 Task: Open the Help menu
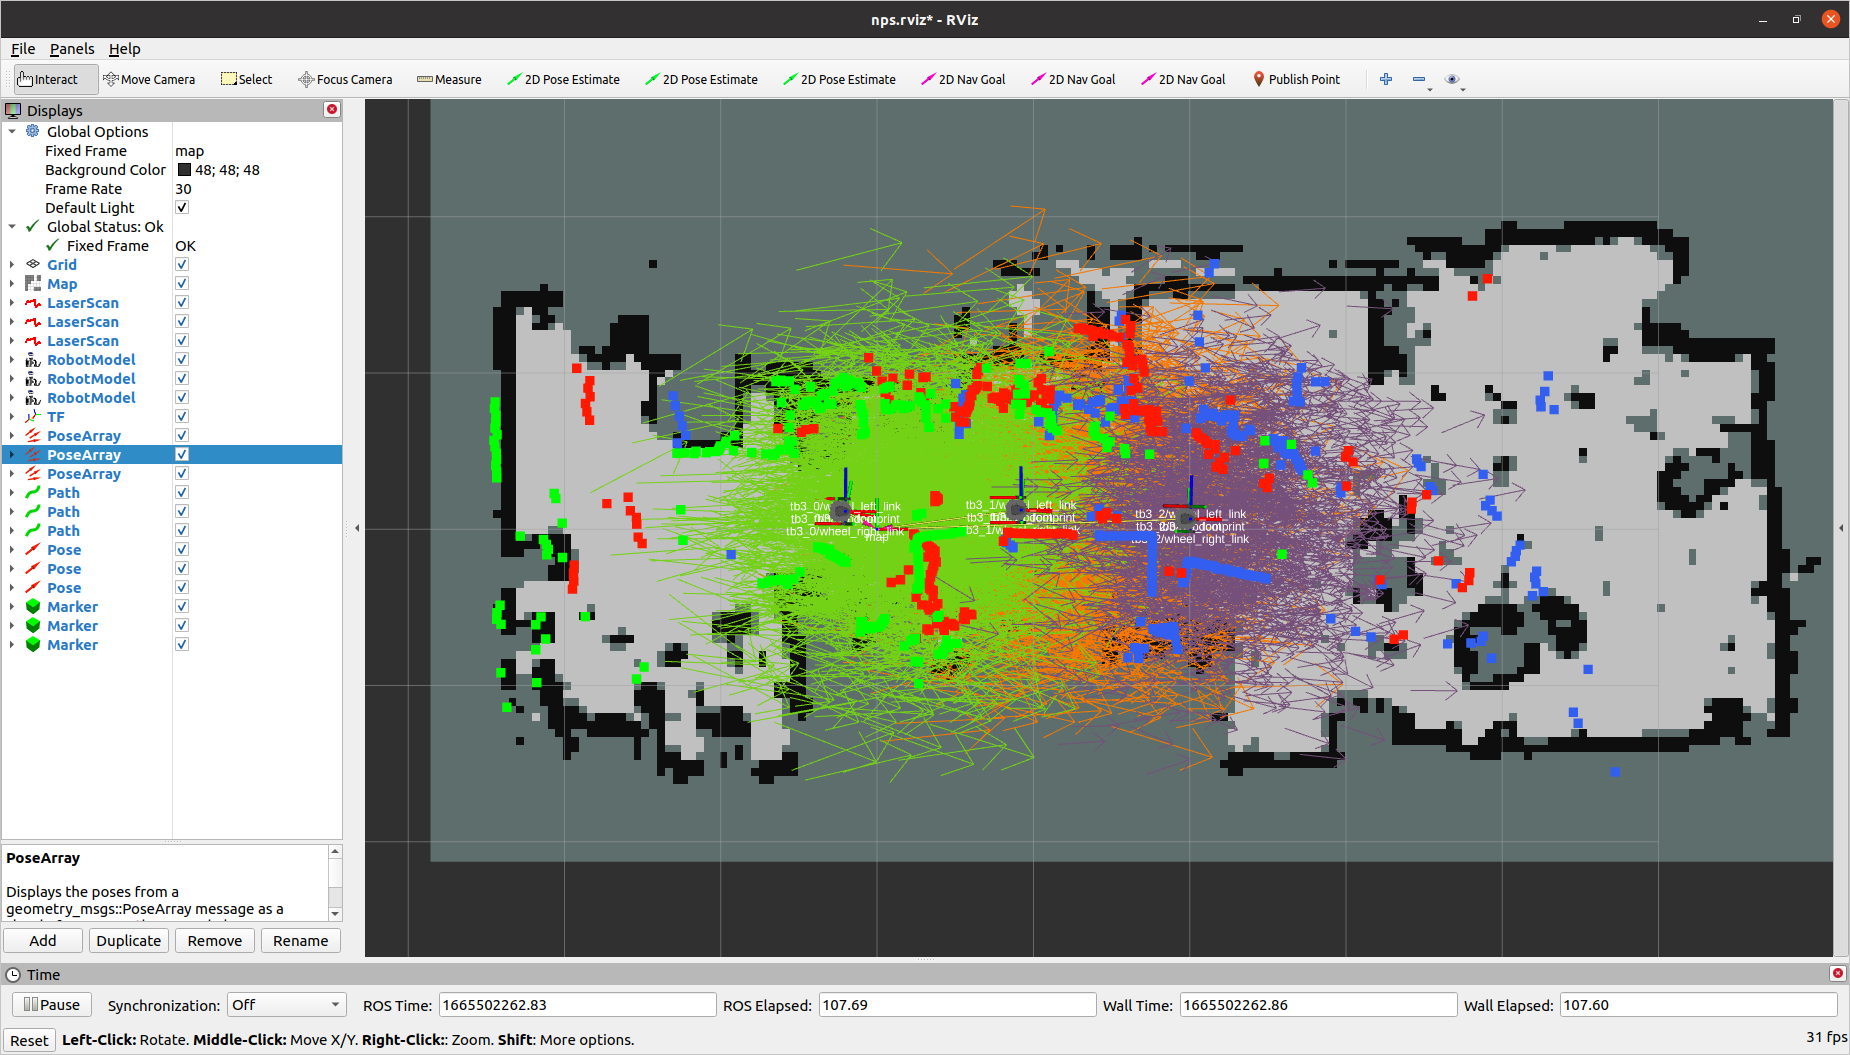(x=125, y=49)
